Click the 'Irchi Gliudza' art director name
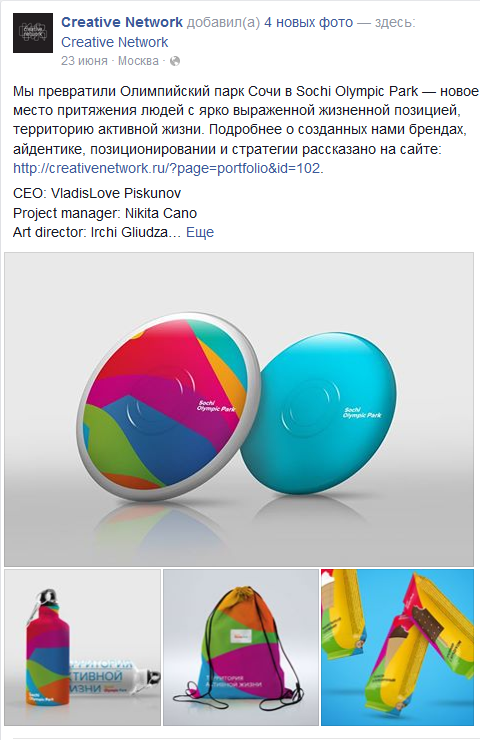480x740 pixels. click(129, 232)
